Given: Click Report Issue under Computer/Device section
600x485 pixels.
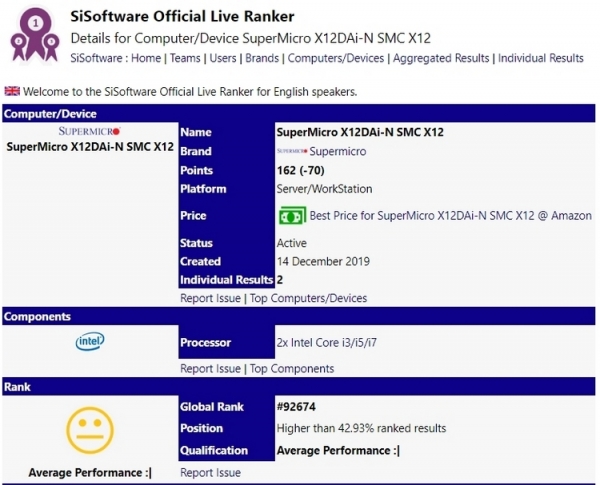Looking at the screenshot, I should pyautogui.click(x=210, y=298).
